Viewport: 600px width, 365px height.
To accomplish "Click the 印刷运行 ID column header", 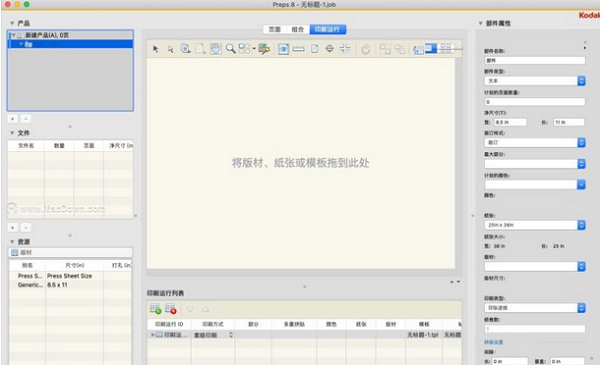I will [x=169, y=324].
